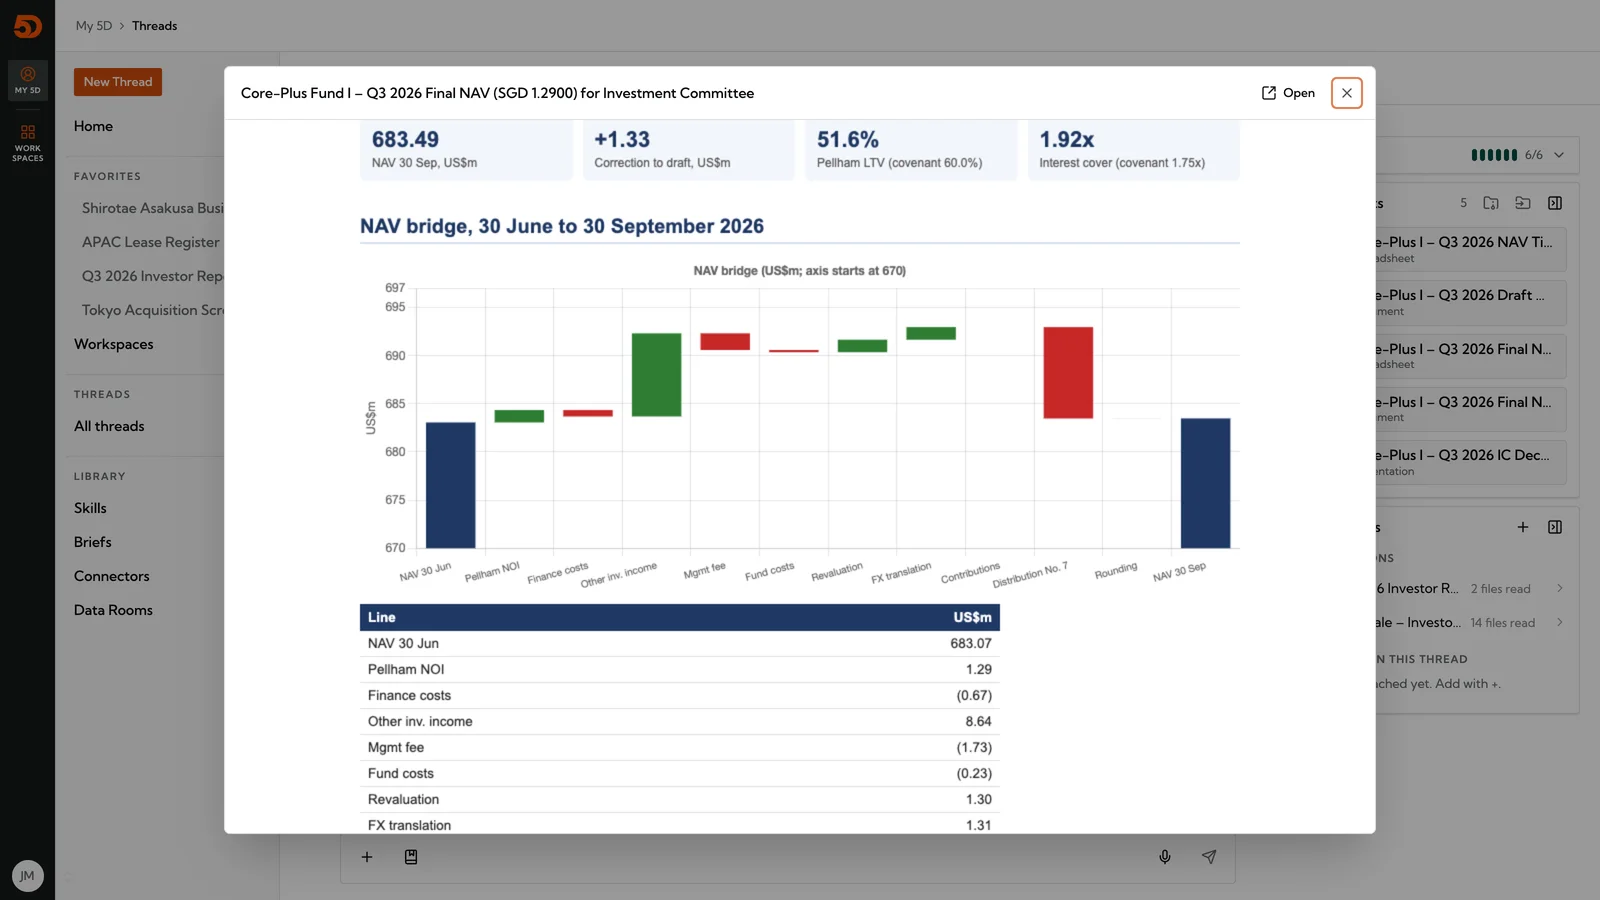Click the US$m table column header
1600x900 pixels.
(x=972, y=617)
